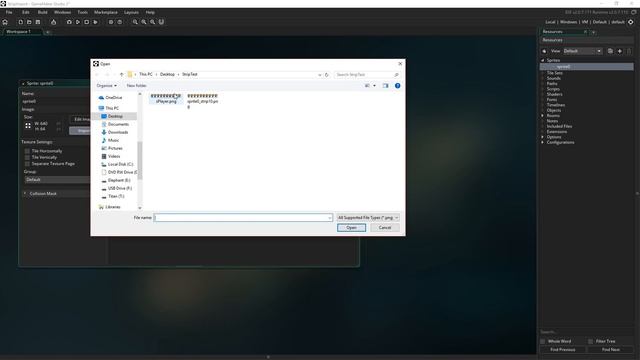The width and height of the screenshot is (640, 360).
Task: Open the Build menu
Action: coord(42,12)
